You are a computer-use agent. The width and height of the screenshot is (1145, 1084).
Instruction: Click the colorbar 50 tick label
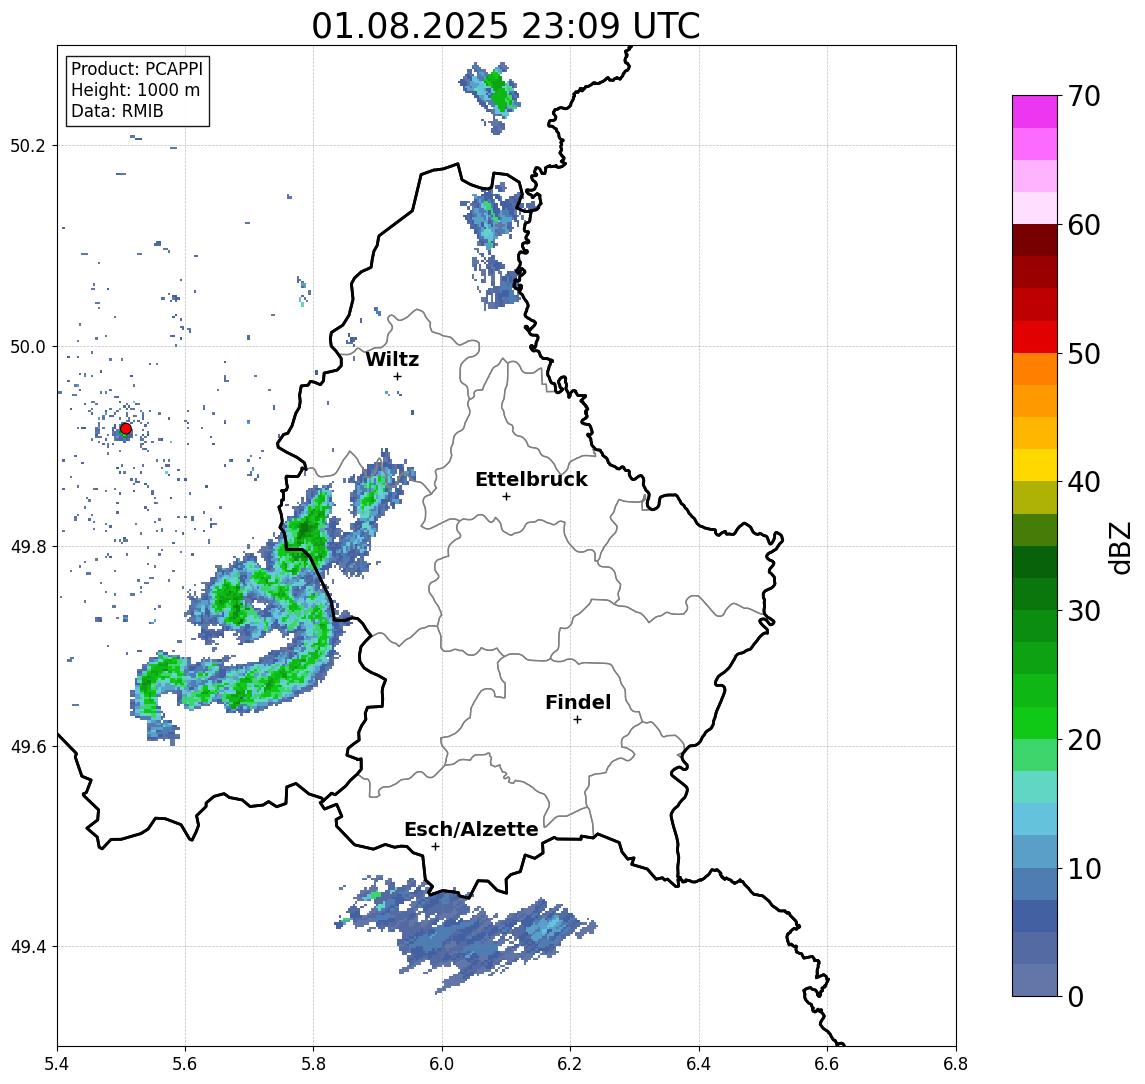(1084, 354)
